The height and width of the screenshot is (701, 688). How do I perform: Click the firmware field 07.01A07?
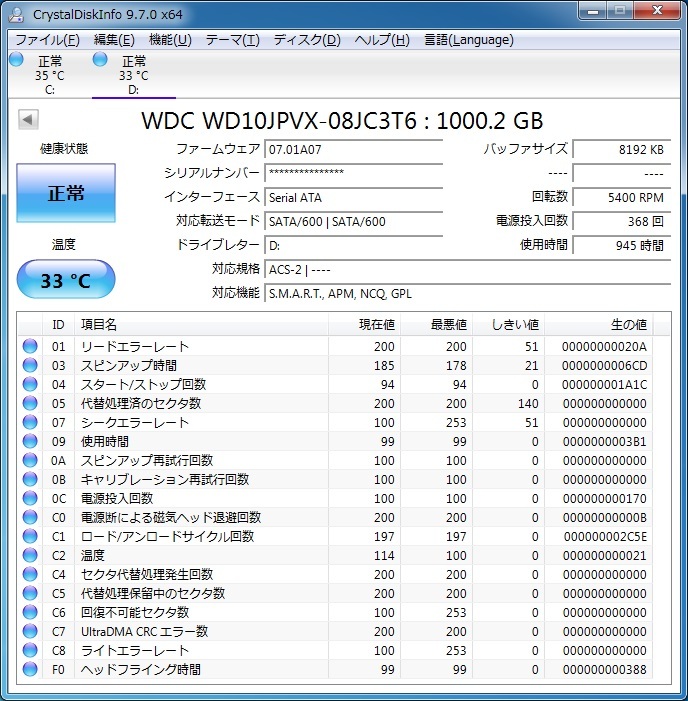[x=353, y=149]
